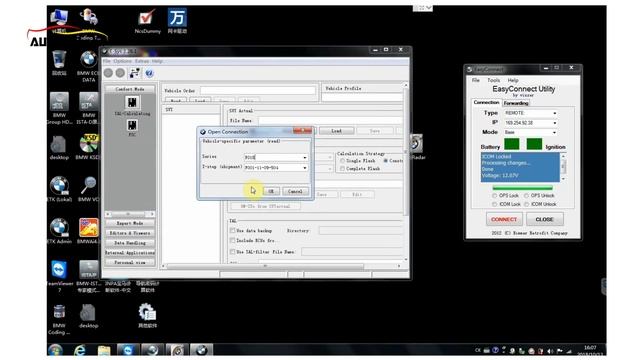Open file explorer folder in taskbar
The image size is (640, 360).
104,350
